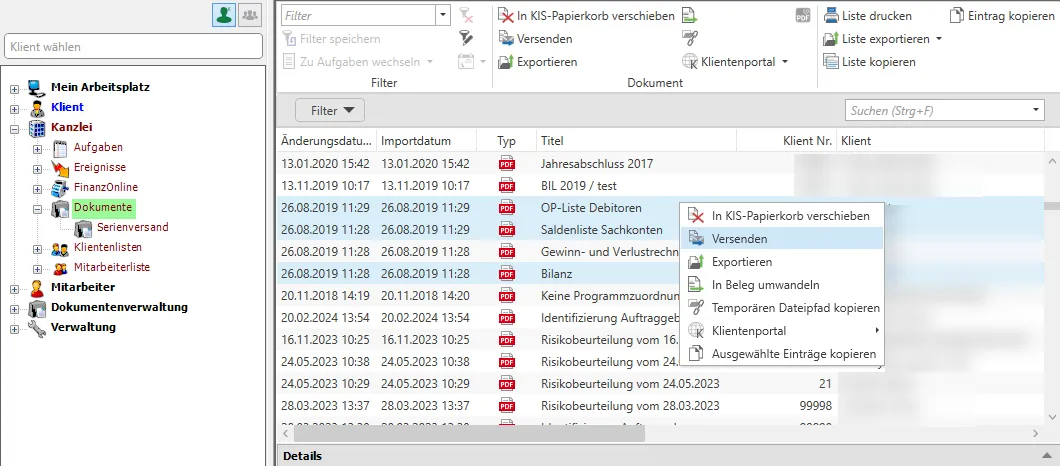Choose In Beleg umwandeln from context menu

pos(782,285)
